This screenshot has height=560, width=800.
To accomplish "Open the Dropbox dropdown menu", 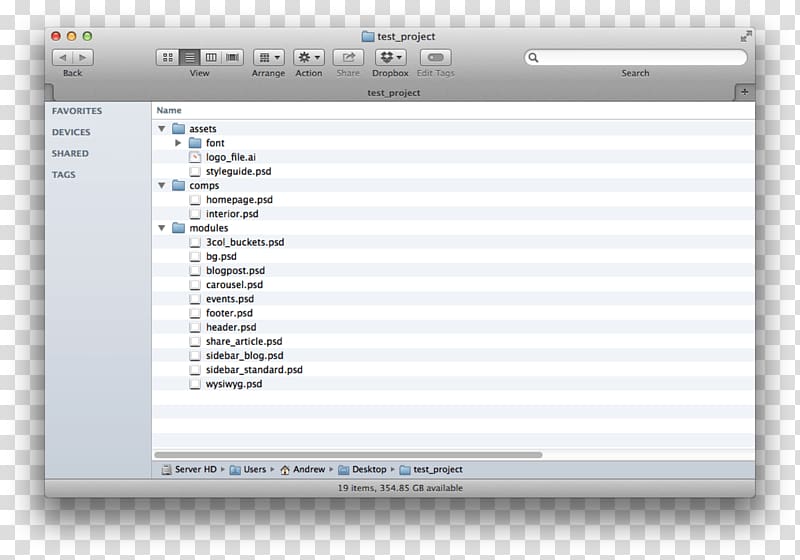I will 390,58.
